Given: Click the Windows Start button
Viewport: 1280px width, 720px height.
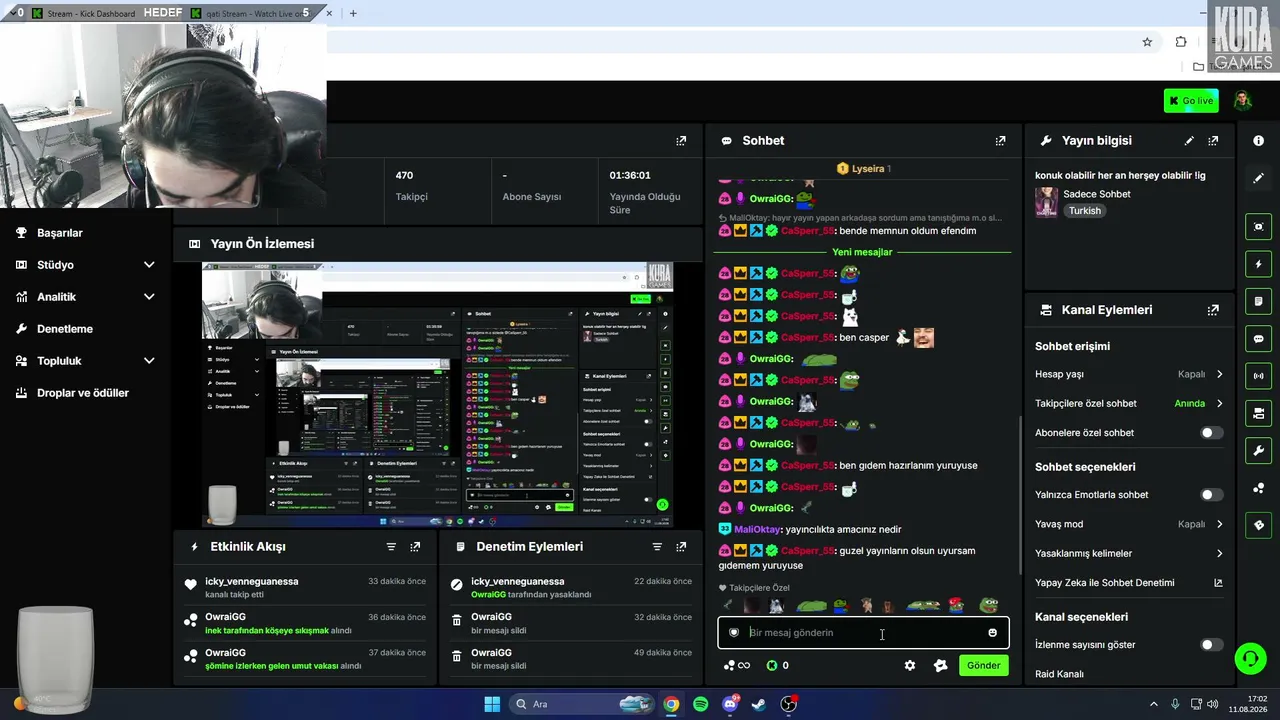Looking at the screenshot, I should tap(492, 704).
